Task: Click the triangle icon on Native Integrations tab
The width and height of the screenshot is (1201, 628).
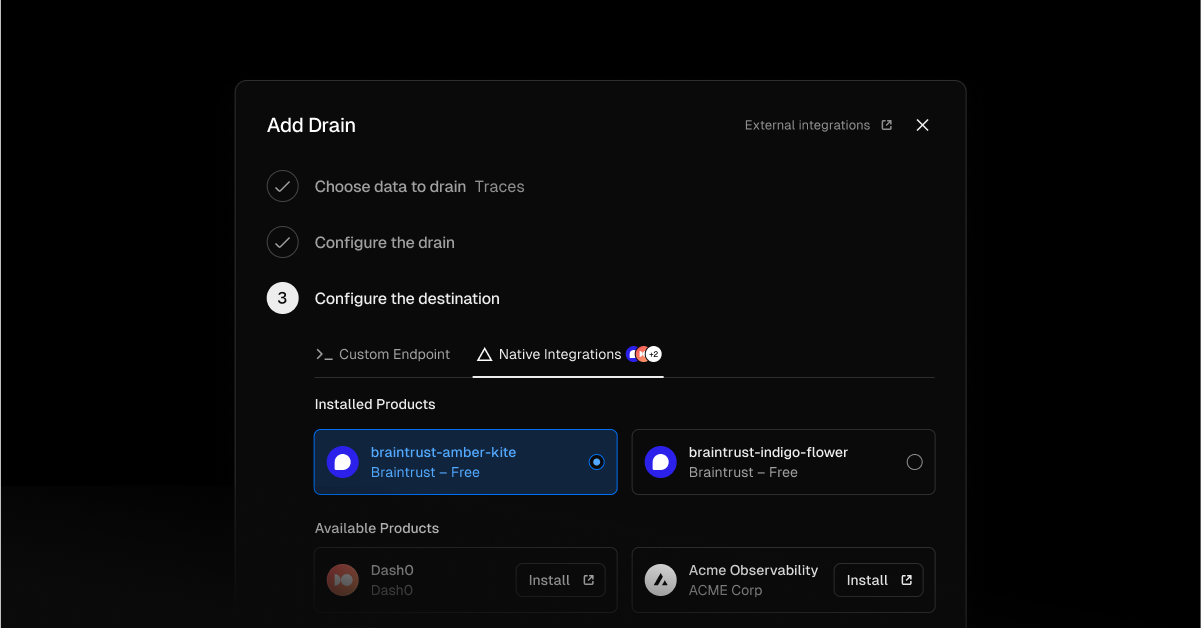Action: [x=485, y=354]
